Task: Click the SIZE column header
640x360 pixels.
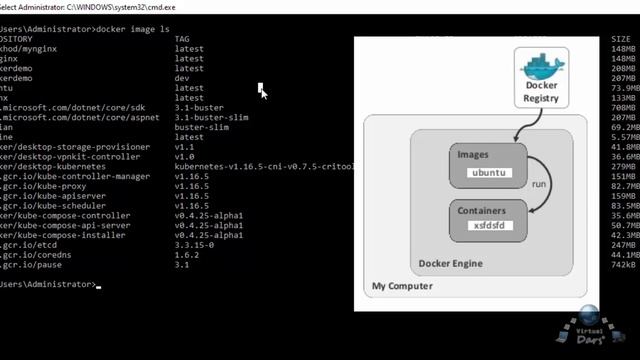Action: (x=621, y=39)
